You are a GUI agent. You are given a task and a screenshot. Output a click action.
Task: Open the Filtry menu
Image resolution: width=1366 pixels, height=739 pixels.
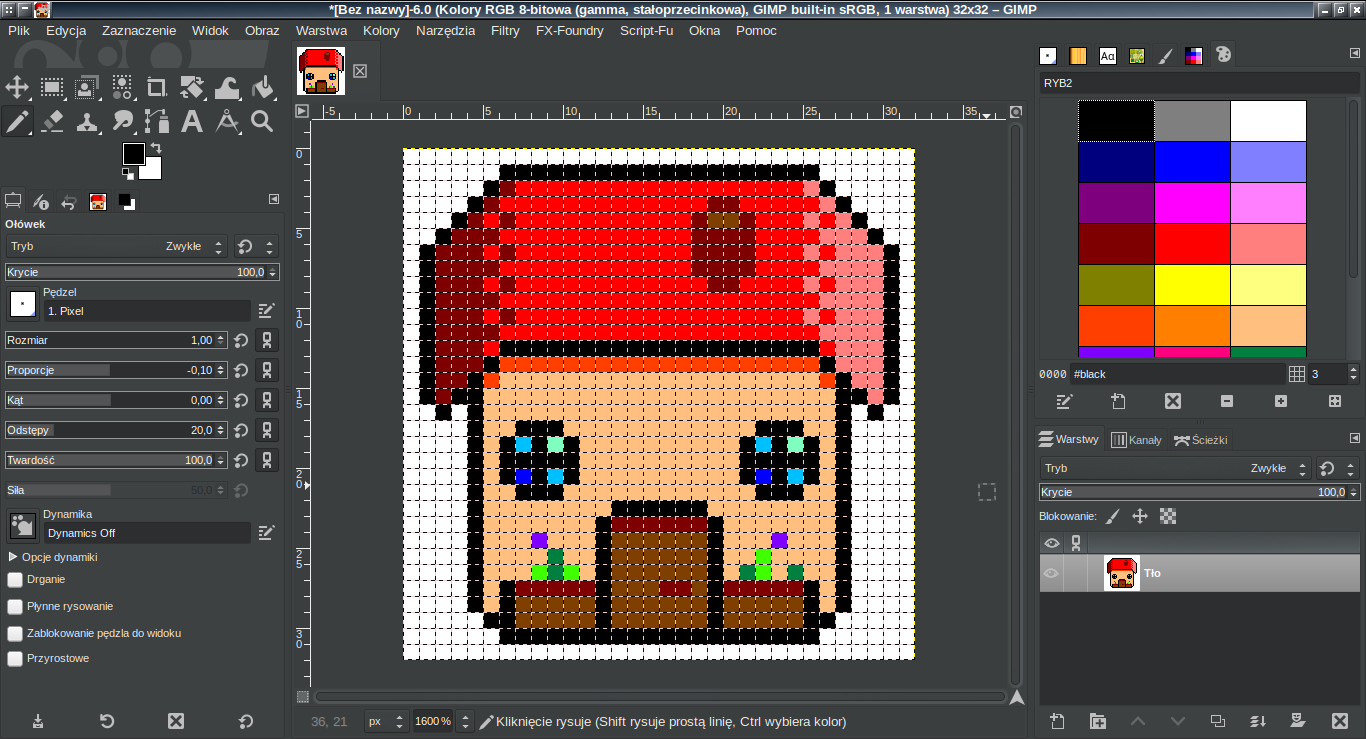505,30
